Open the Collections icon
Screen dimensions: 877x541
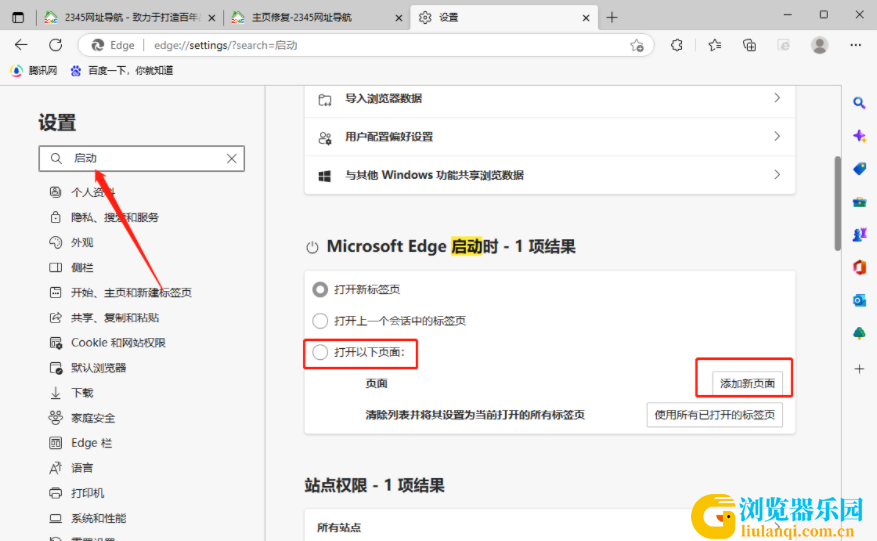[x=749, y=45]
